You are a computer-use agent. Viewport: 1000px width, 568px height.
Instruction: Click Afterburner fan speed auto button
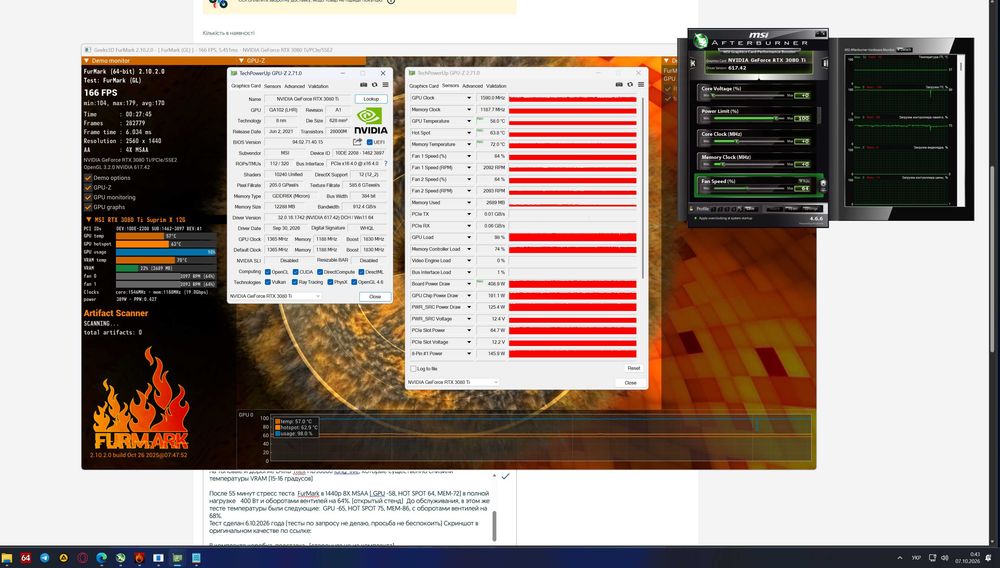click(x=823, y=183)
